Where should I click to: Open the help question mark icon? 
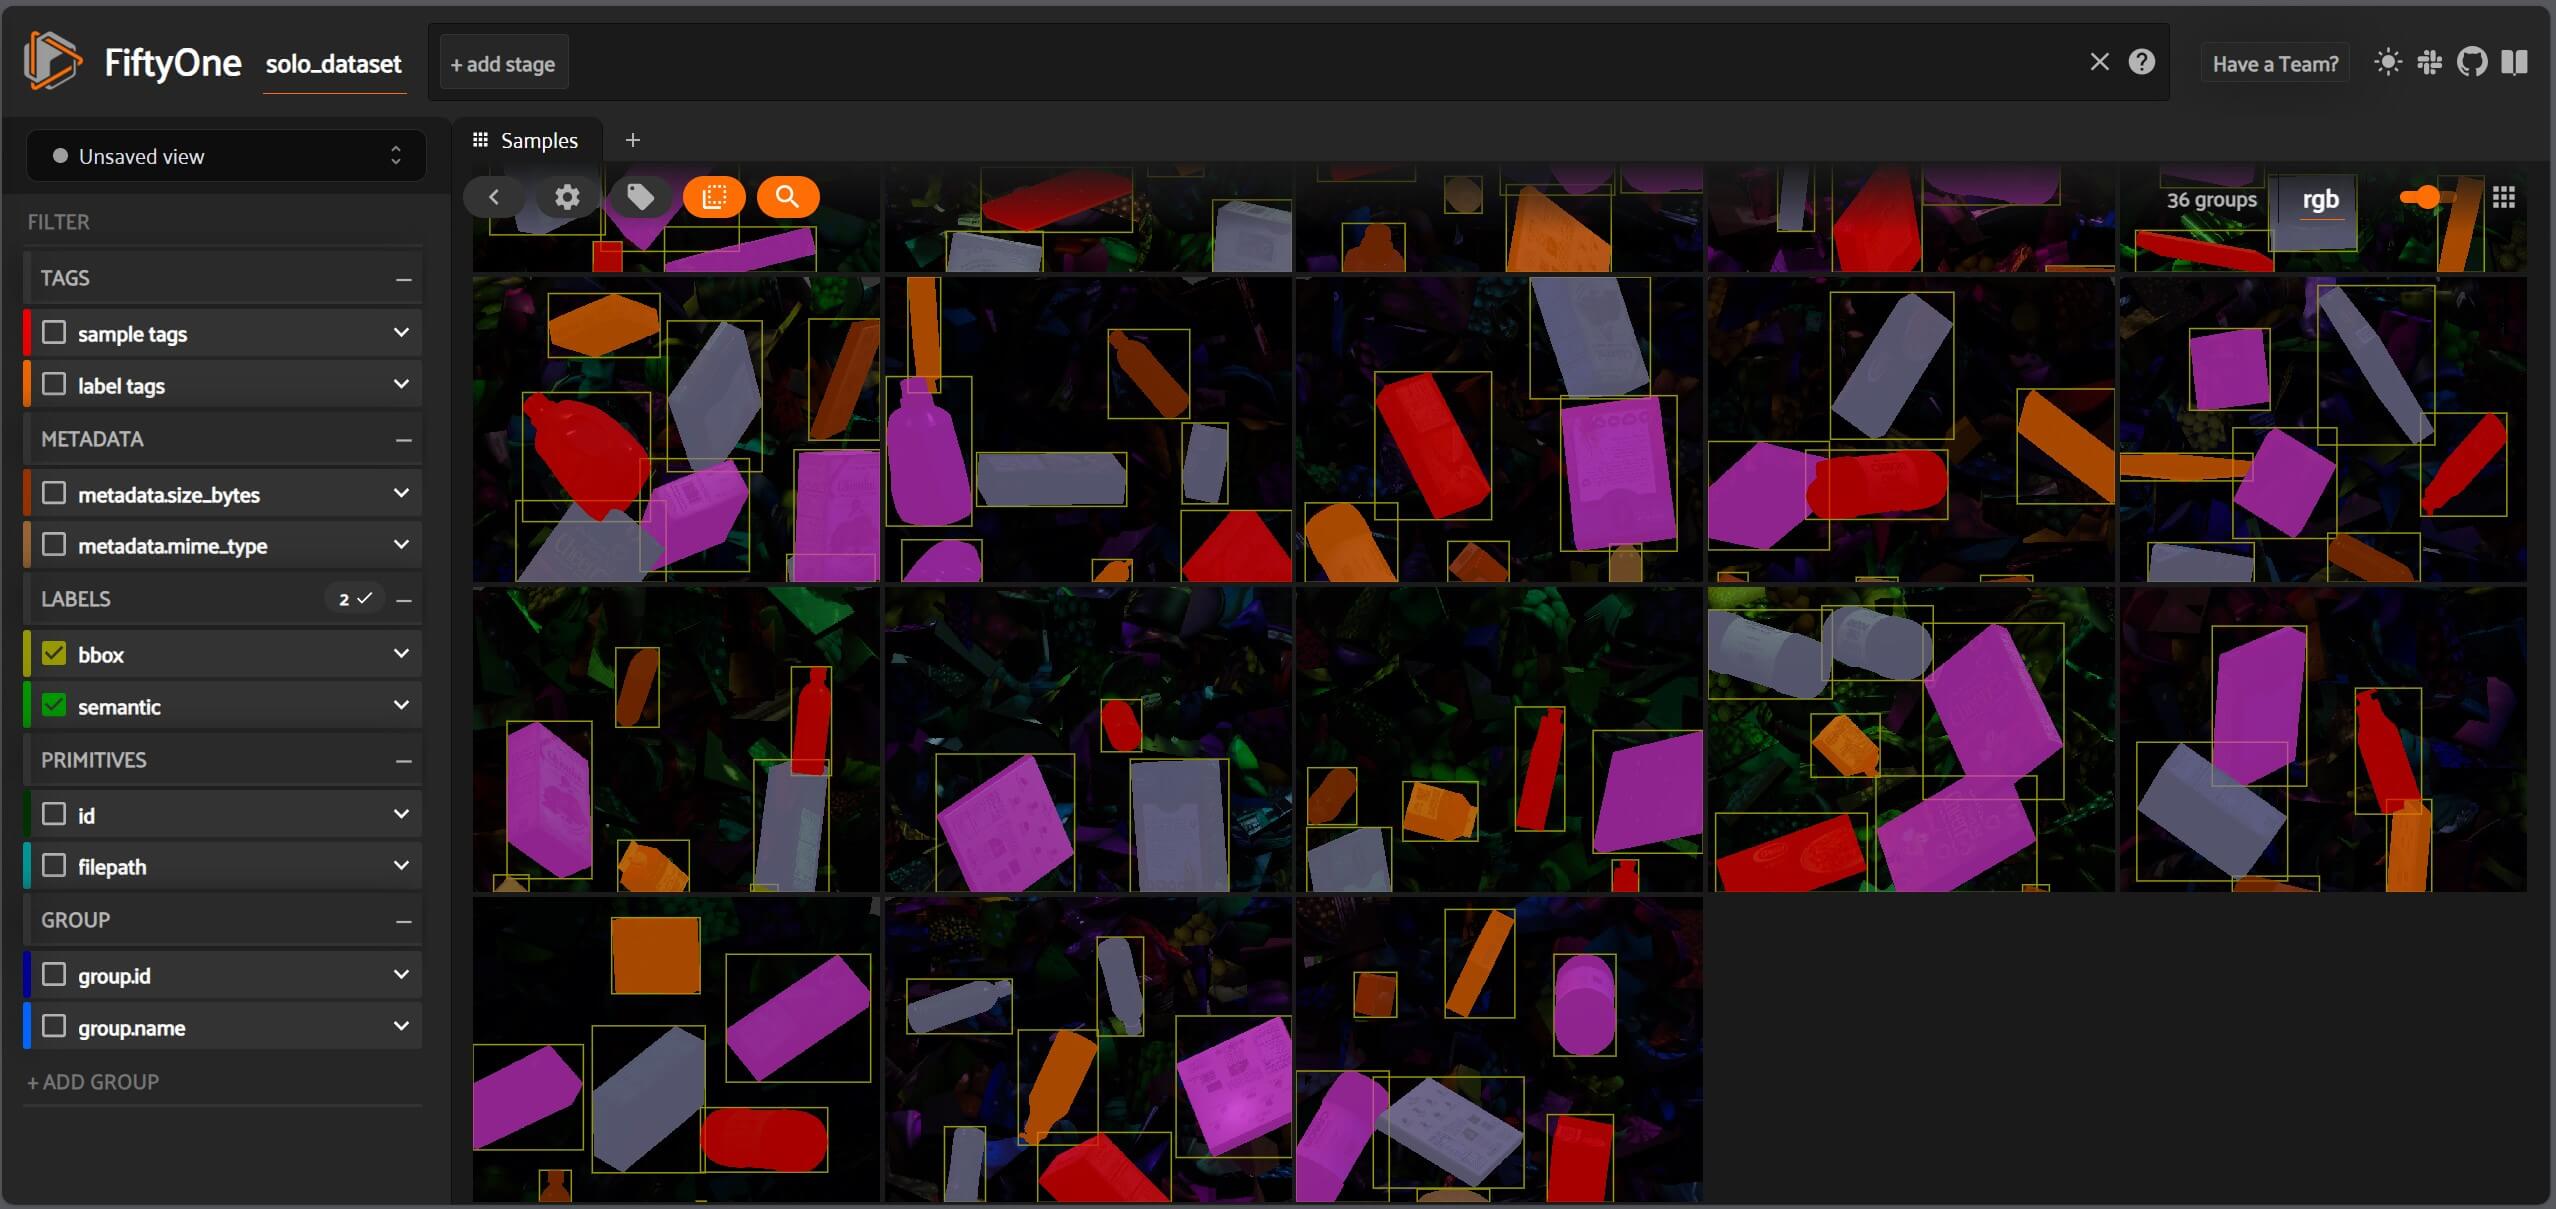[2142, 62]
